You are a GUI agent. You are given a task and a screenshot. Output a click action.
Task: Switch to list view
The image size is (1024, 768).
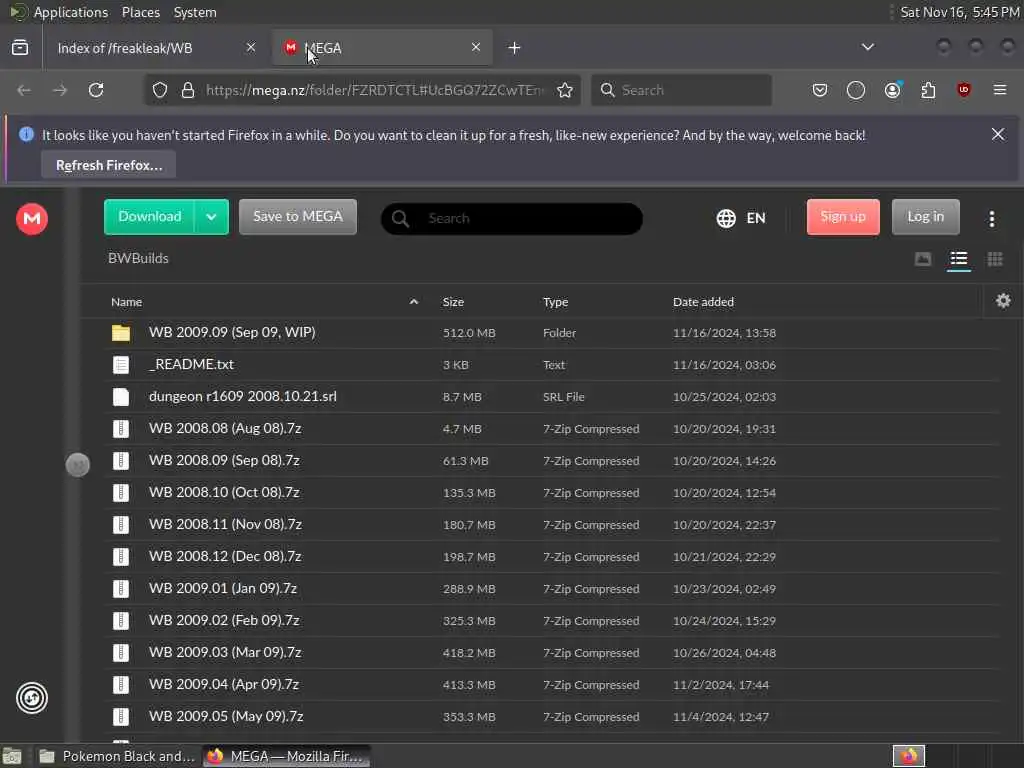tap(959, 259)
